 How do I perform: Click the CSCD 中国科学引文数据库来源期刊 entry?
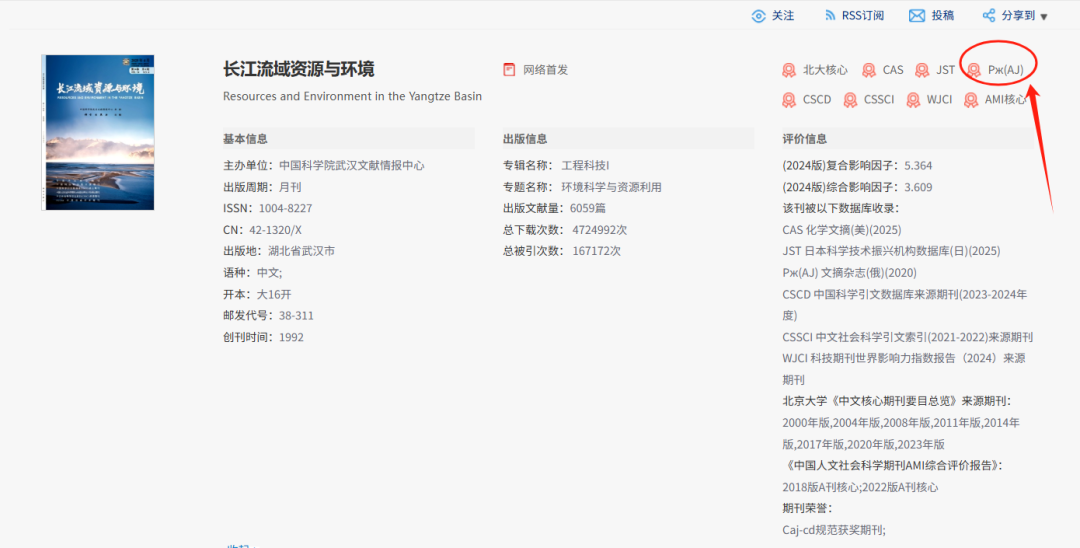(904, 304)
